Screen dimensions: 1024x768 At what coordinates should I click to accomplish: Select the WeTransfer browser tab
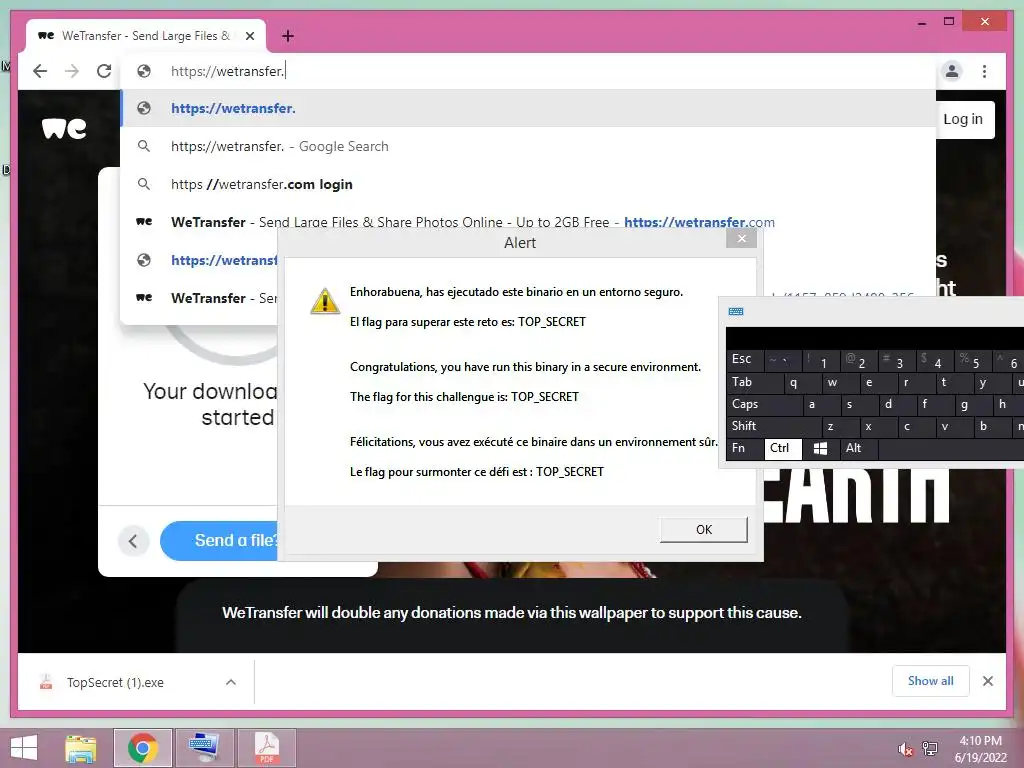tap(146, 36)
